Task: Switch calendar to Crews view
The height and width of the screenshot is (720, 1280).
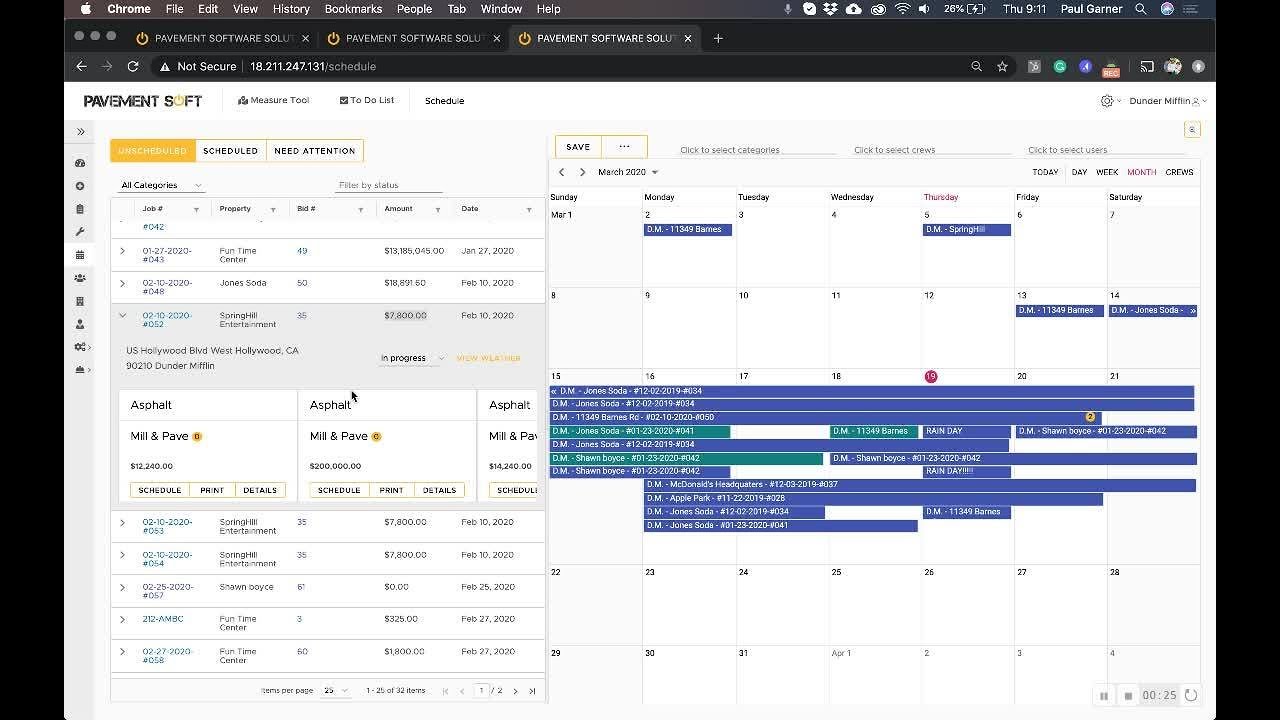Action: pos(1179,172)
